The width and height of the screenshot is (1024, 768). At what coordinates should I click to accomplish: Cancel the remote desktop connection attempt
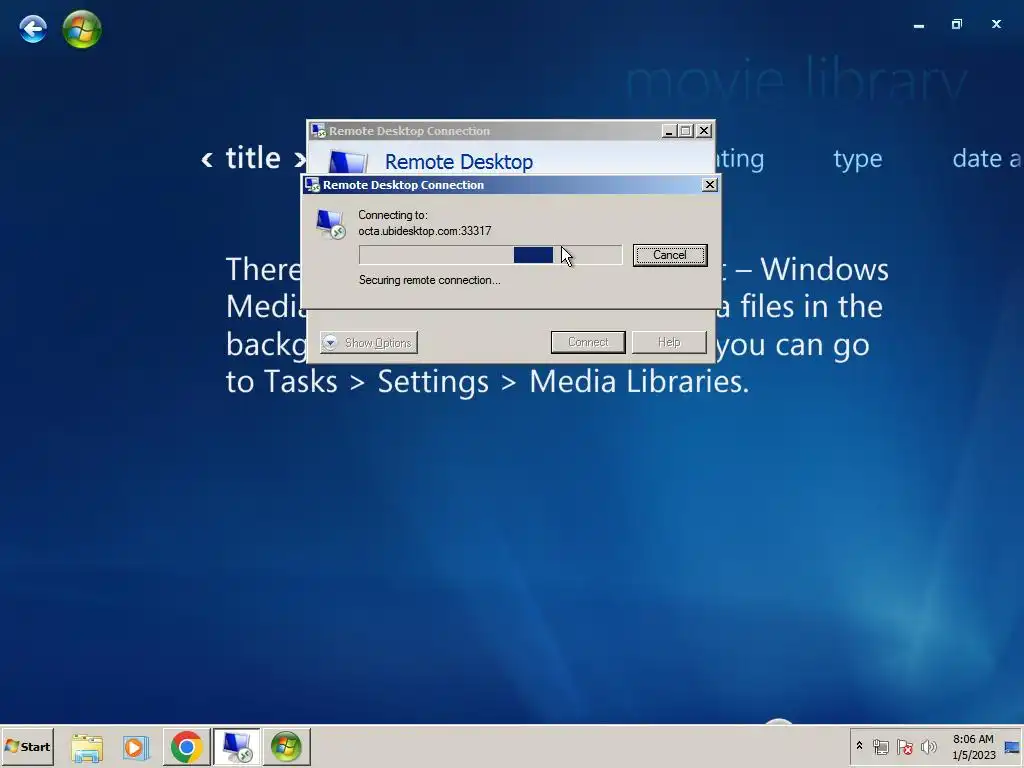[669, 255]
